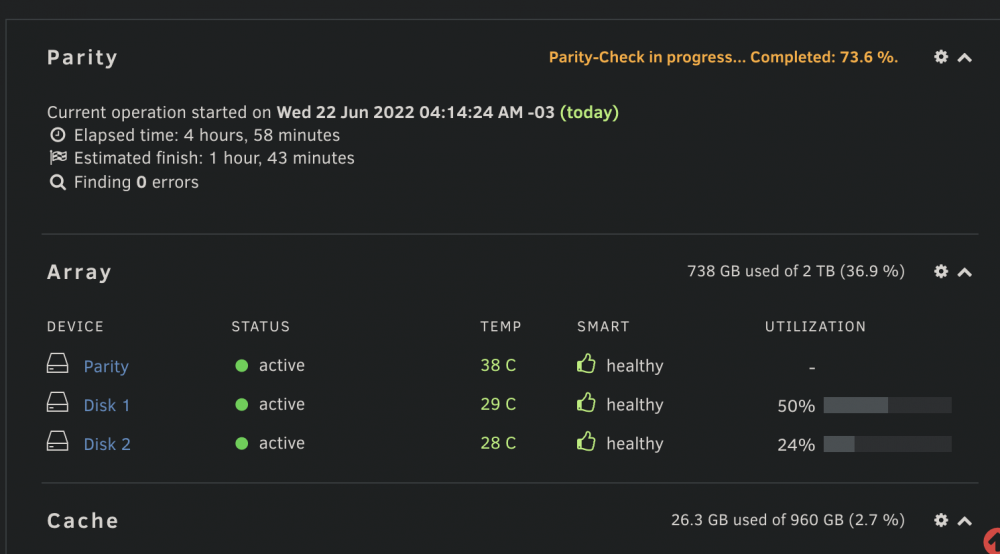Click the Disk 2 utilization bar

tap(888, 444)
